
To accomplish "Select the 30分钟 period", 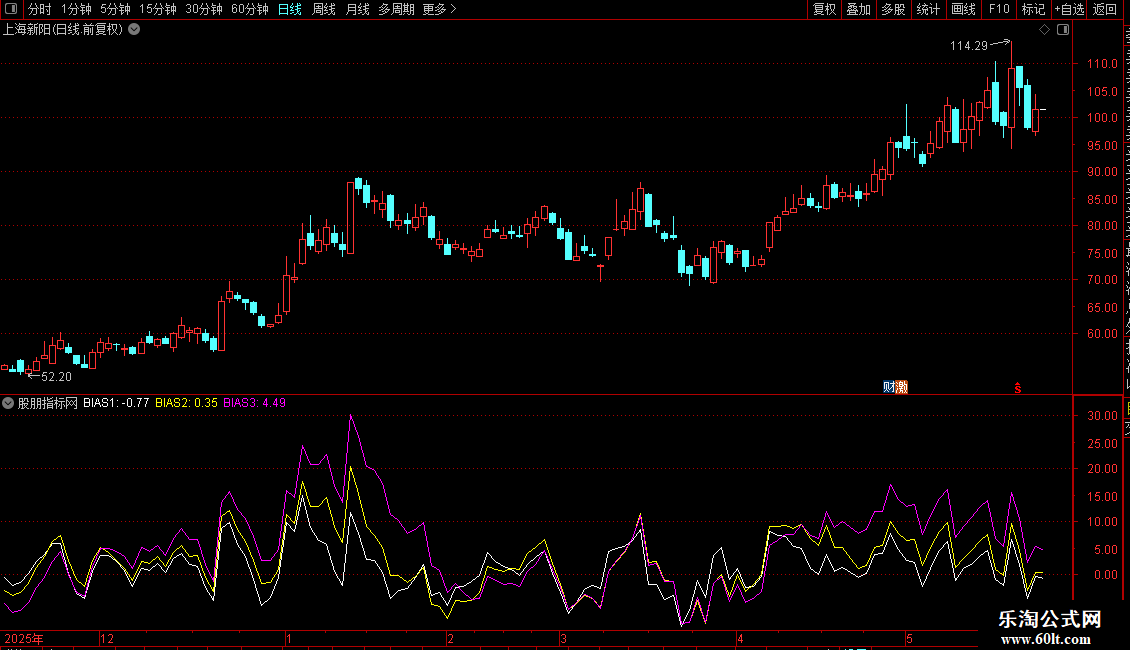I will pos(204,9).
